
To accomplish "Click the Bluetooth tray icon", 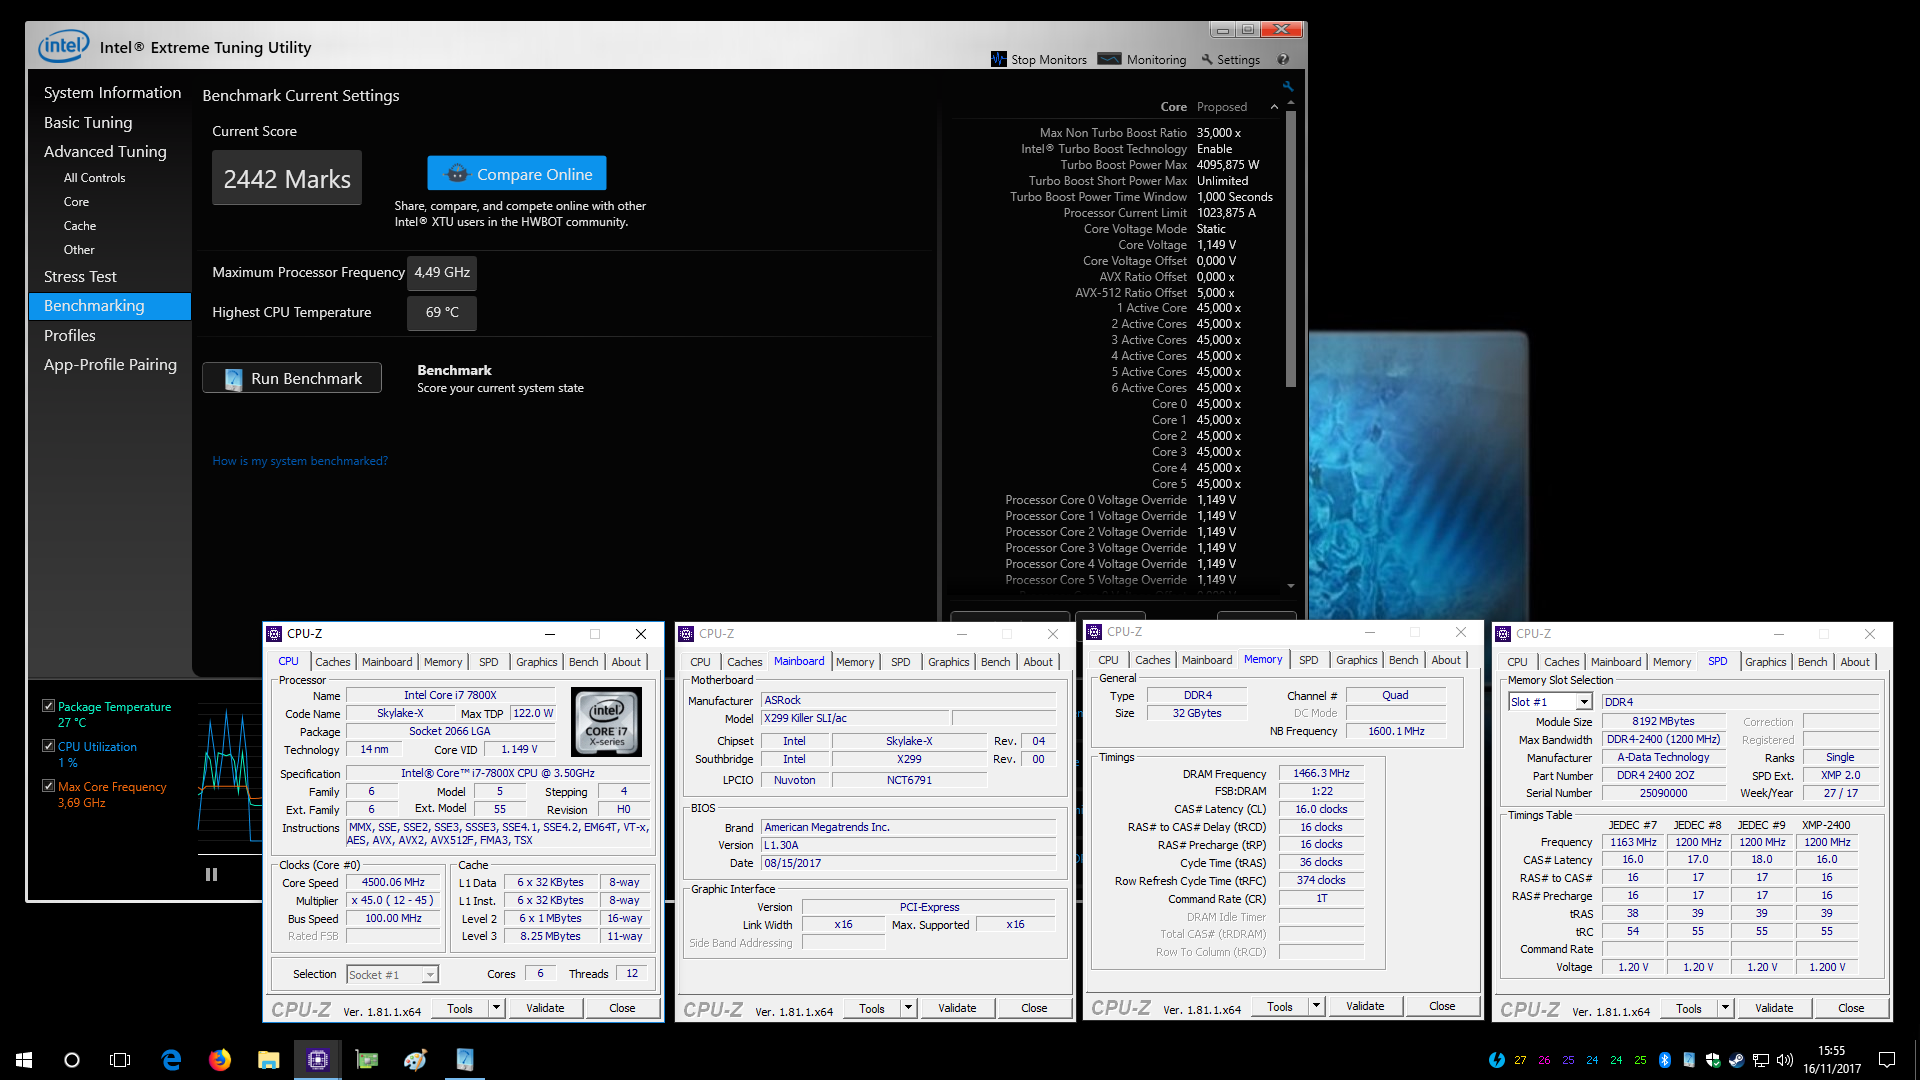I will pos(1665,1060).
